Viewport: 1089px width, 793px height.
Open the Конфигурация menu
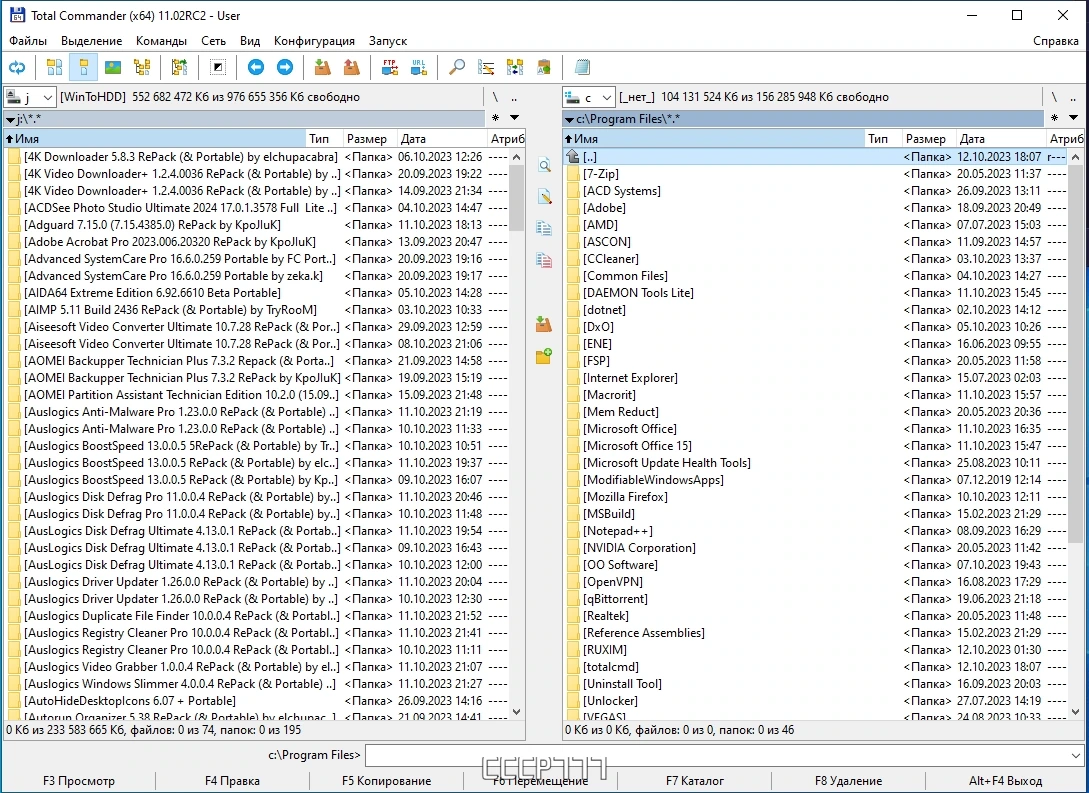[x=314, y=41]
